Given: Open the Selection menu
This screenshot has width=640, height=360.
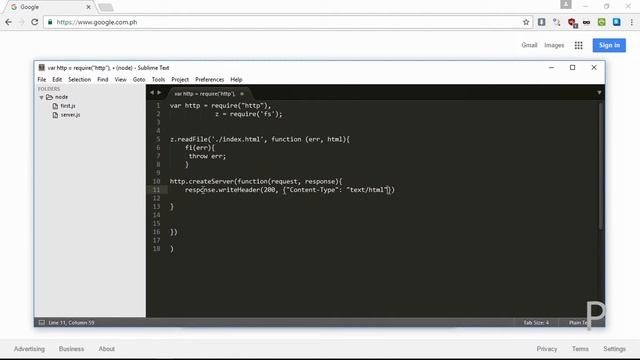Looking at the screenshot, I should 79,80.
